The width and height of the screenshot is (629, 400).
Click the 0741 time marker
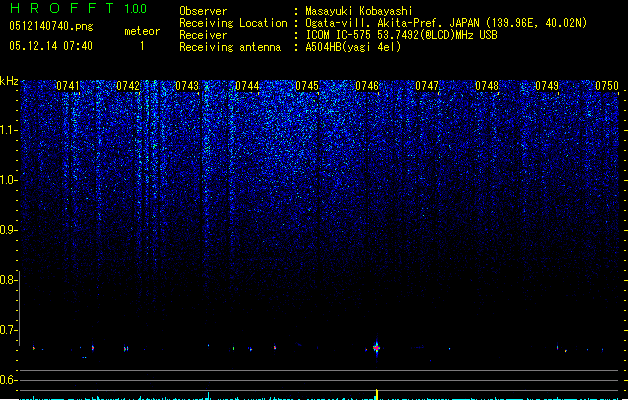tap(68, 86)
